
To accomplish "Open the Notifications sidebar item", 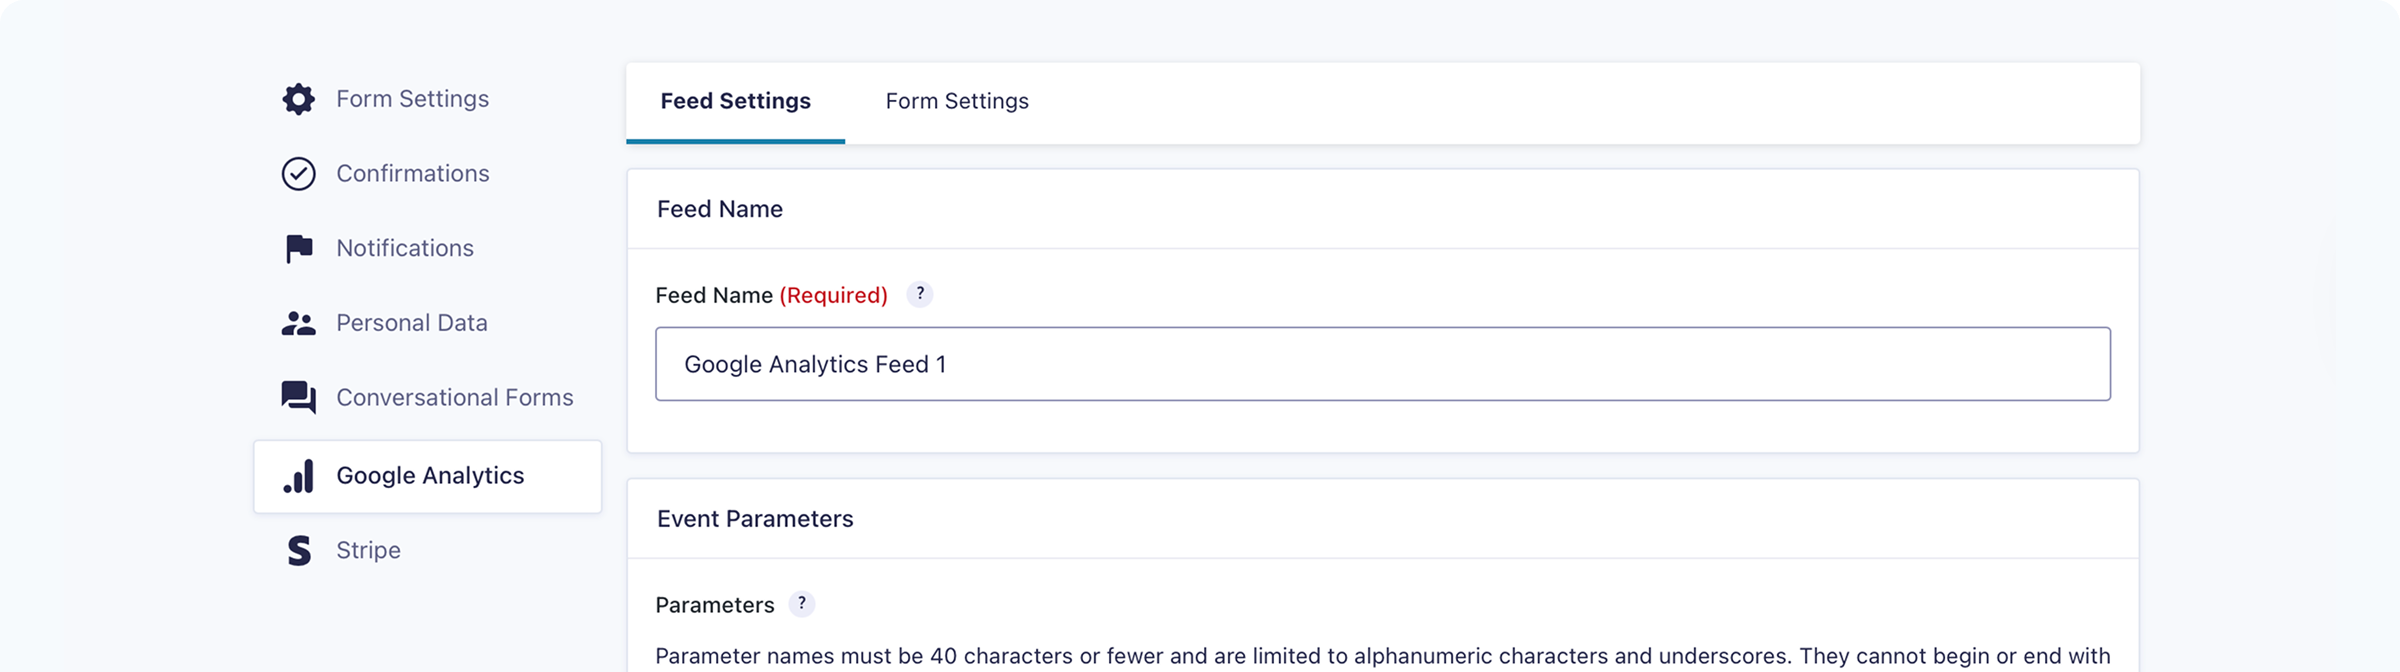I will pyautogui.click(x=404, y=248).
